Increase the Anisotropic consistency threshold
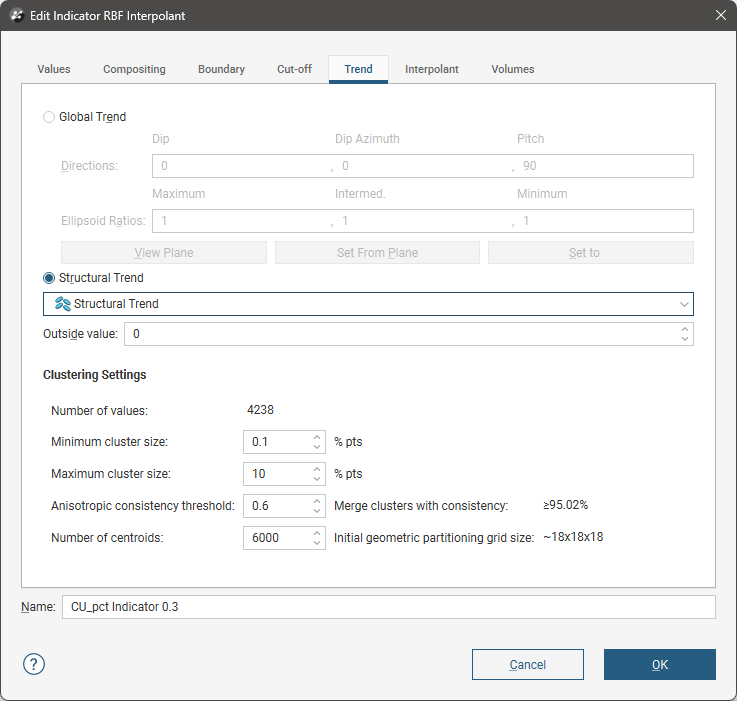 point(317,501)
